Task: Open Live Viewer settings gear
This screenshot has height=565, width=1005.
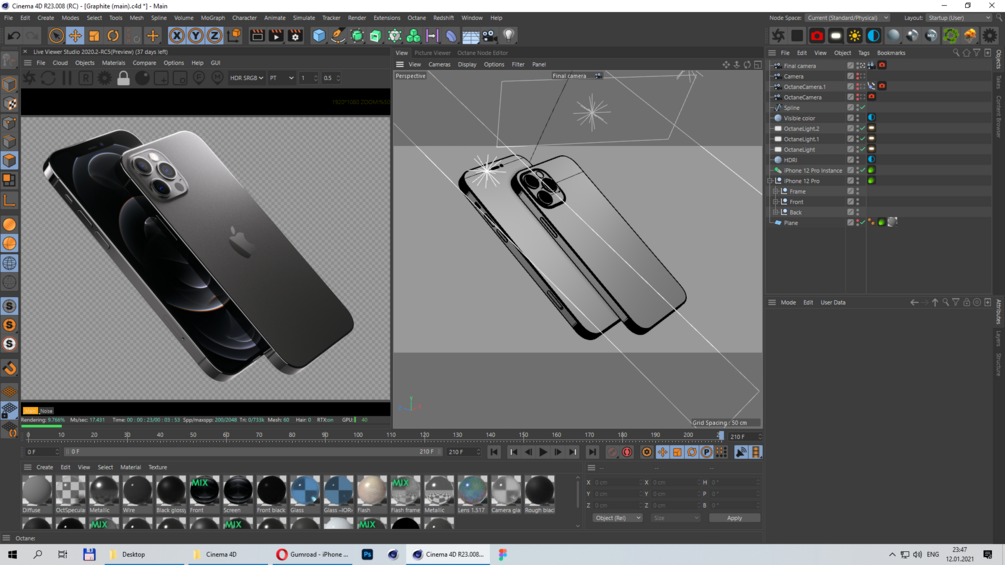Action: [x=104, y=78]
